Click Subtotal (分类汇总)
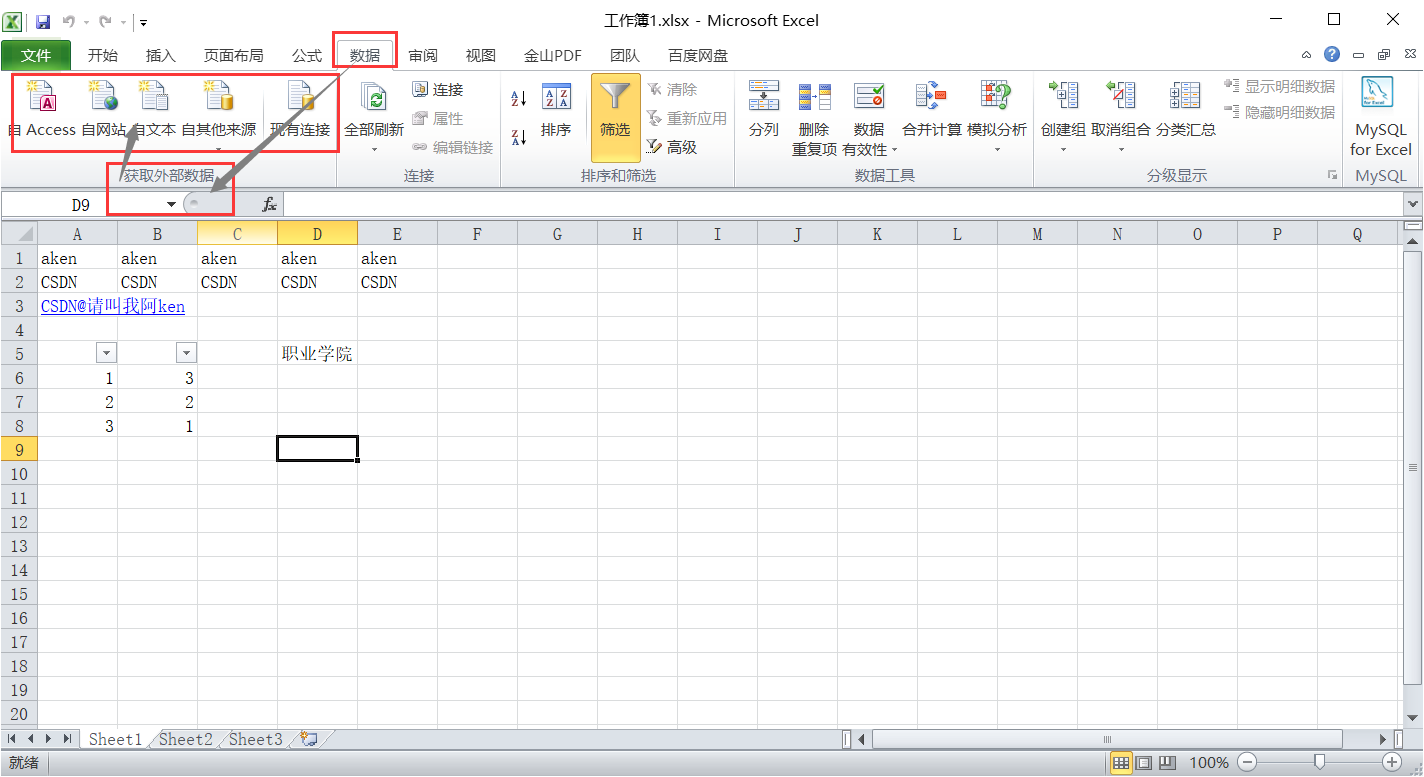The height and width of the screenshot is (777, 1424). pos(1185,110)
